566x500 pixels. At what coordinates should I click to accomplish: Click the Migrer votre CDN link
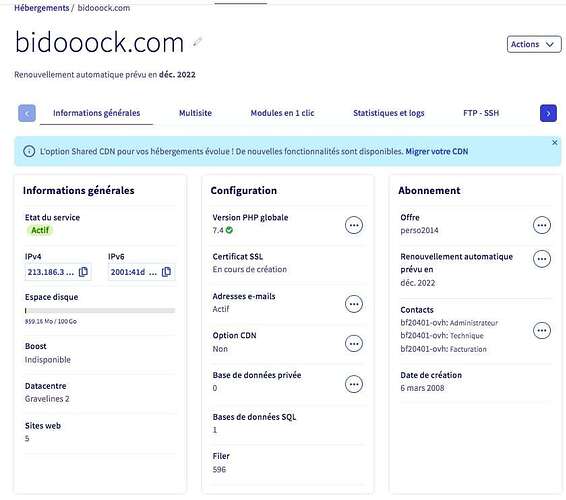[x=437, y=151]
